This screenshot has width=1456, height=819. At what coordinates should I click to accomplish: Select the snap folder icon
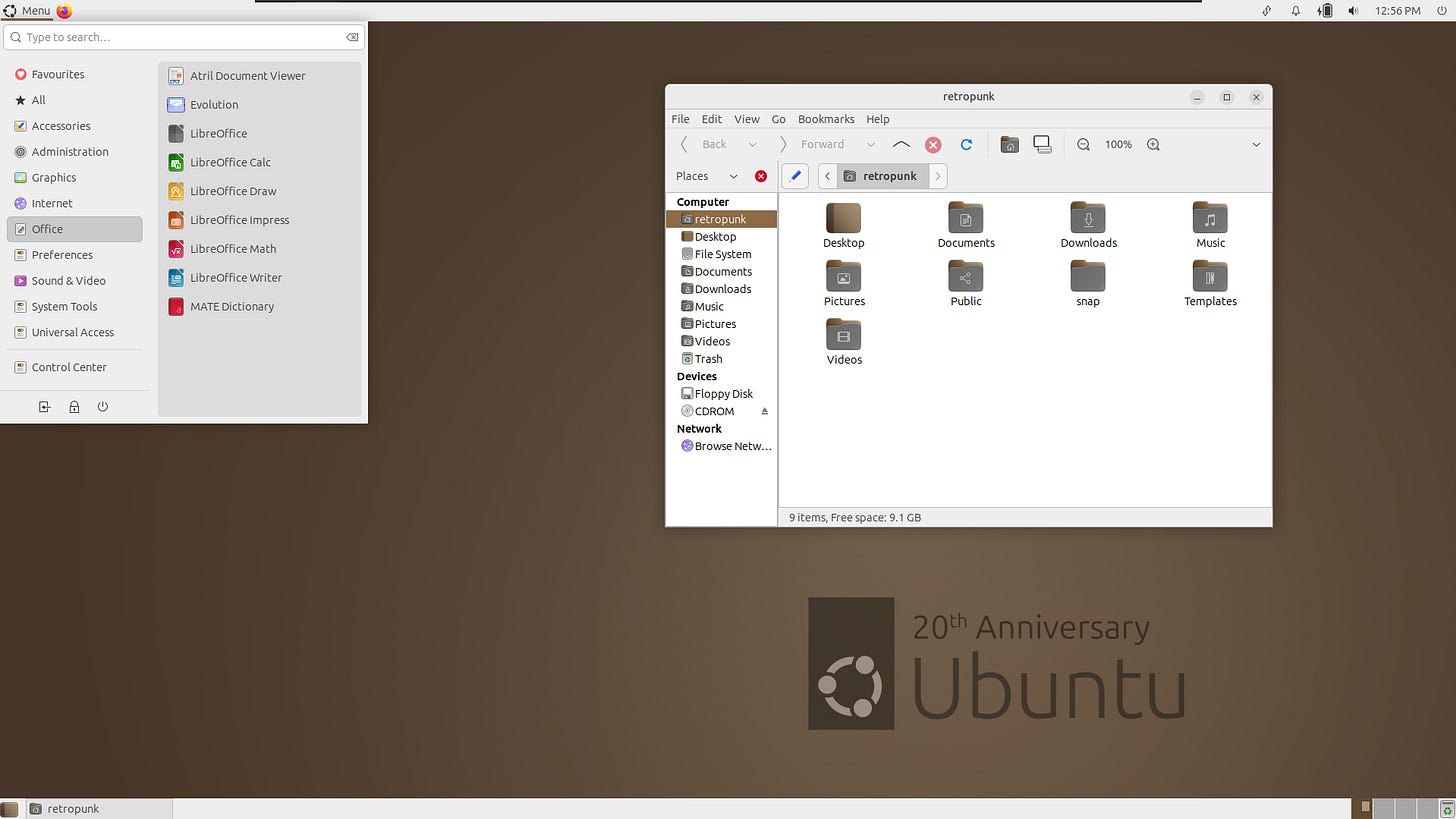[x=1088, y=276]
